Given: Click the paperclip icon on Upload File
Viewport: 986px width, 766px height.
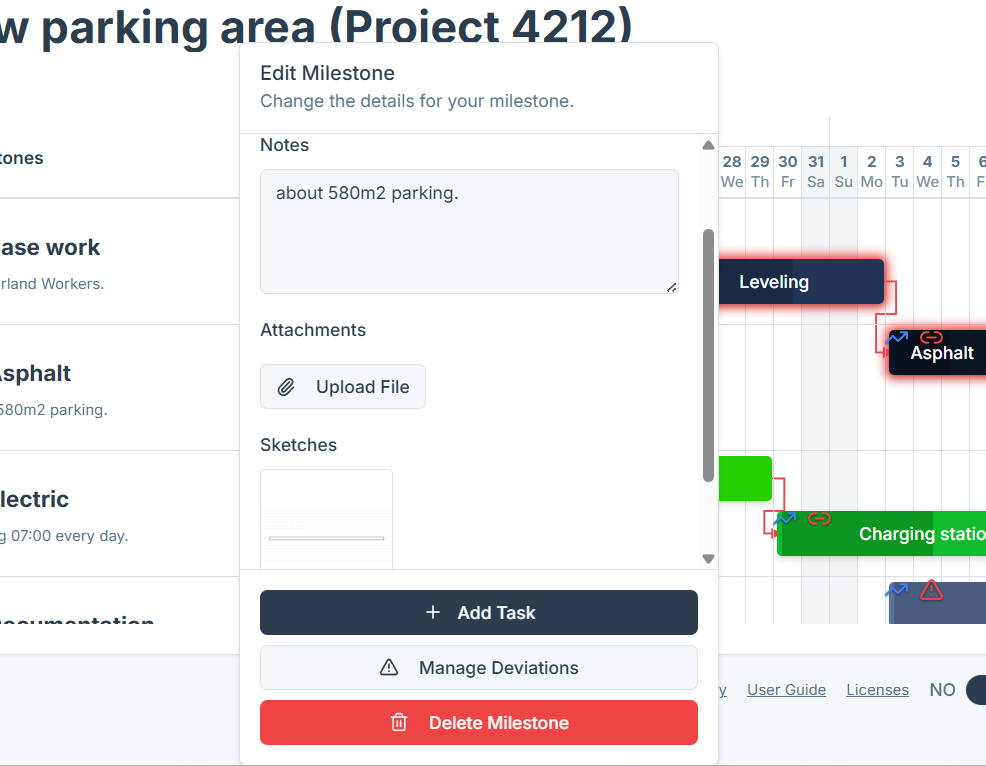Looking at the screenshot, I should pyautogui.click(x=286, y=387).
